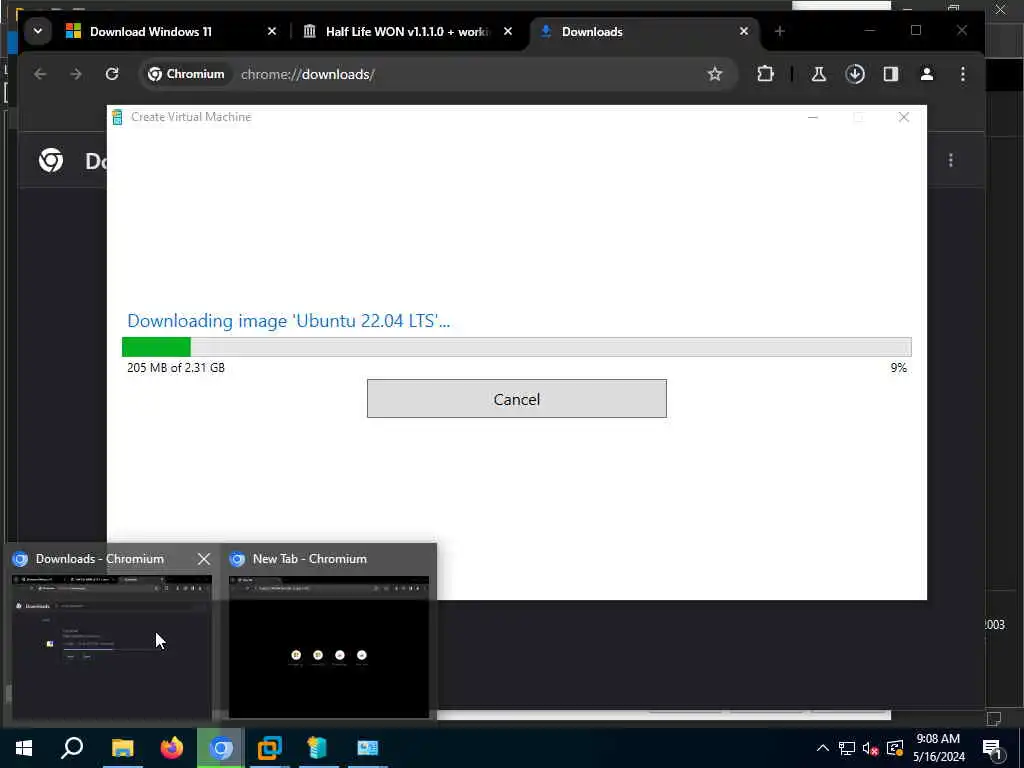Screen dimensions: 1024x768
Task: Open the Windows Start menu
Action: pyautogui.click(x=24, y=748)
